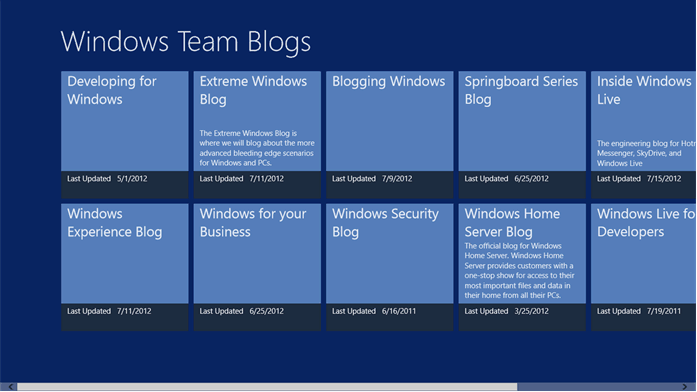Open the Windows Home Server Blog tile
The width and height of the screenshot is (697, 392).
tap(522, 267)
